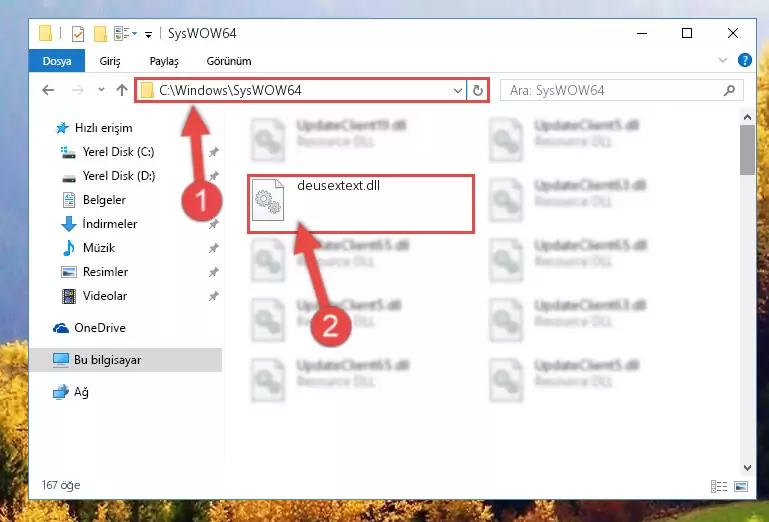The height and width of the screenshot is (522, 769).
Task: Click pin icon next to Müzik
Action: click(x=213, y=248)
